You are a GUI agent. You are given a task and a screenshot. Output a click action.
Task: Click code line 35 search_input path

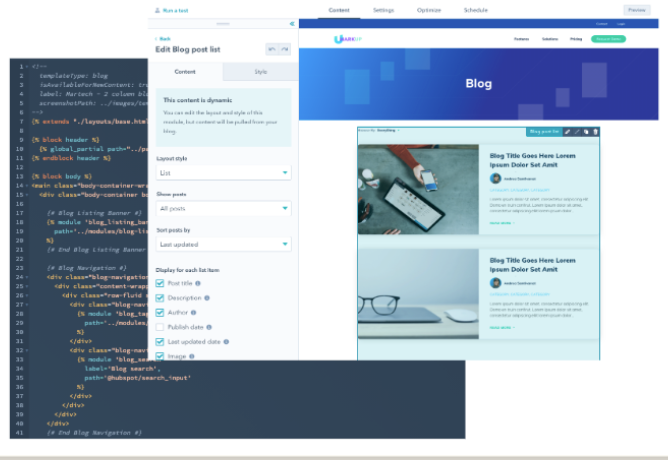(138, 378)
